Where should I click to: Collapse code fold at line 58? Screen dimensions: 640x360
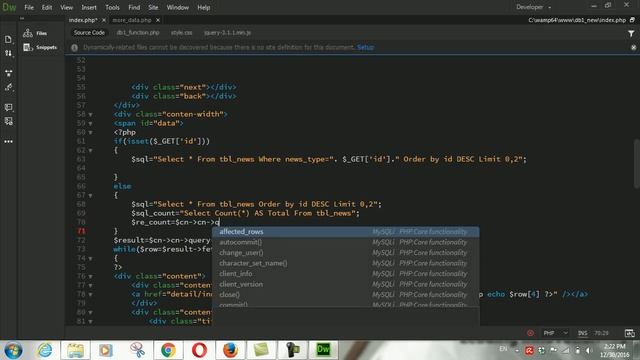[91, 115]
